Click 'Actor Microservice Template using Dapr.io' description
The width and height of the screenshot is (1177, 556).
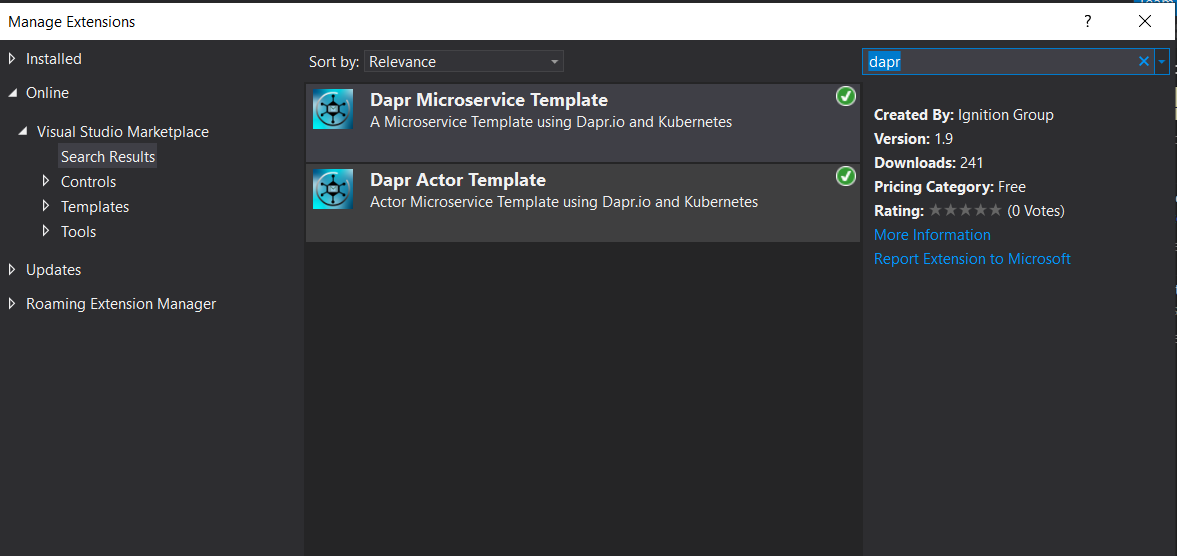tap(564, 202)
